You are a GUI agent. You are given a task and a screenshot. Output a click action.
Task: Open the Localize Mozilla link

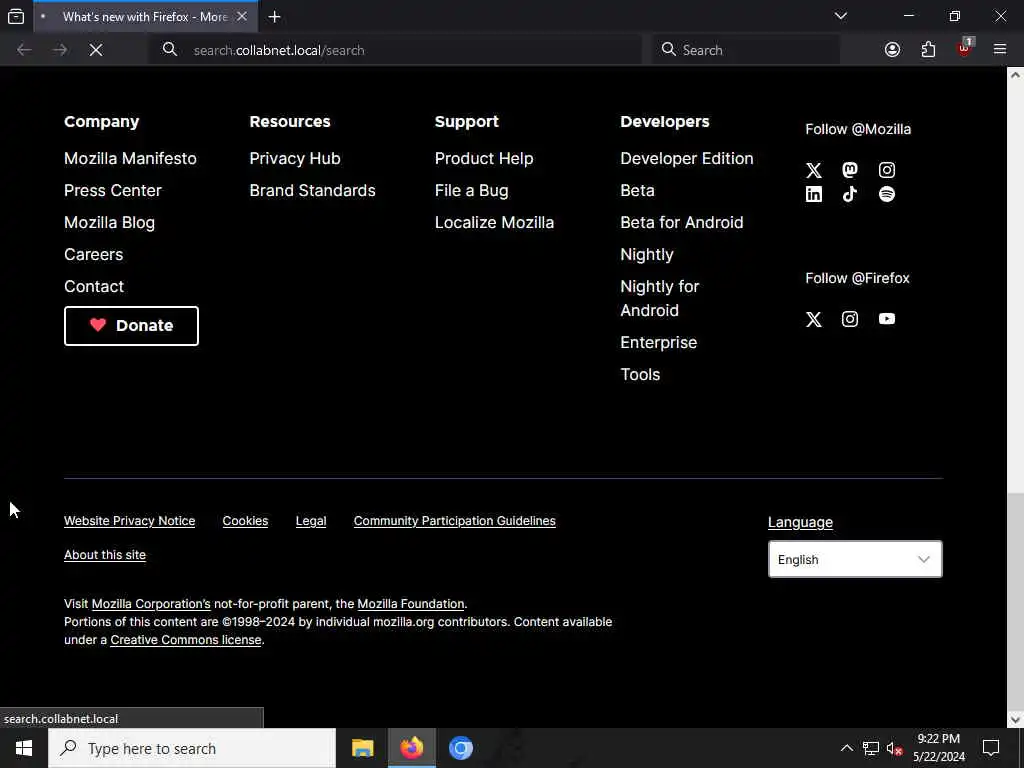[494, 223]
